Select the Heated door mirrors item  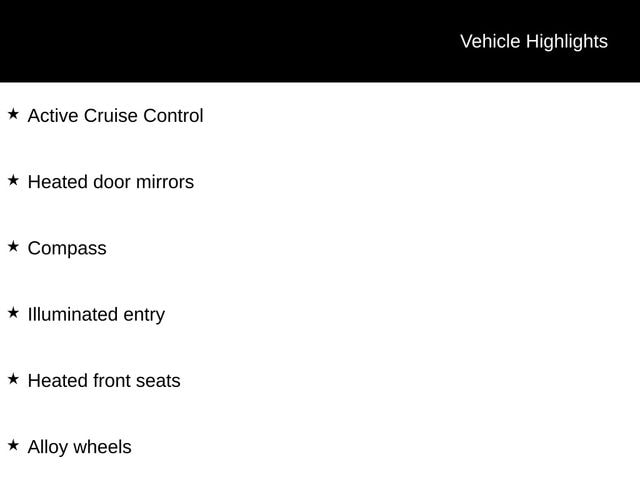[110, 182]
